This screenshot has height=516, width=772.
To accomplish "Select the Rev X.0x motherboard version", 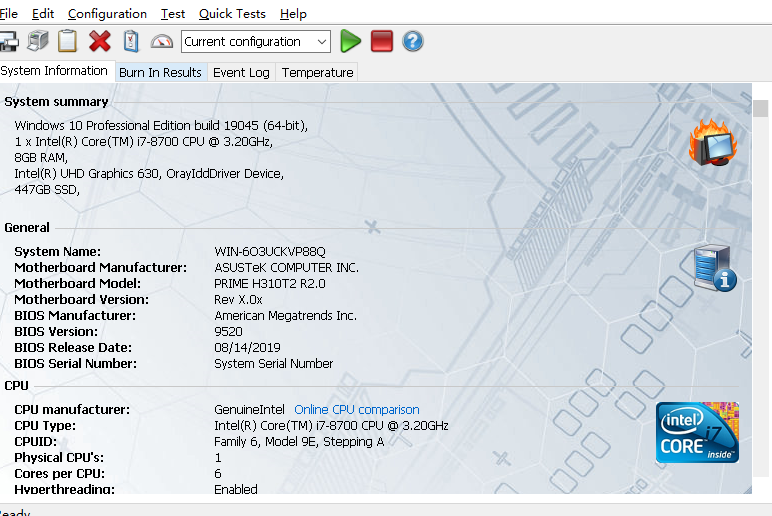I will pos(238,300).
